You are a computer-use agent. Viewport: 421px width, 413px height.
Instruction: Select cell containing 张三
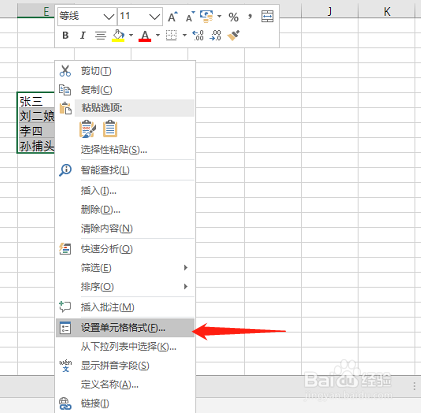pos(36,100)
